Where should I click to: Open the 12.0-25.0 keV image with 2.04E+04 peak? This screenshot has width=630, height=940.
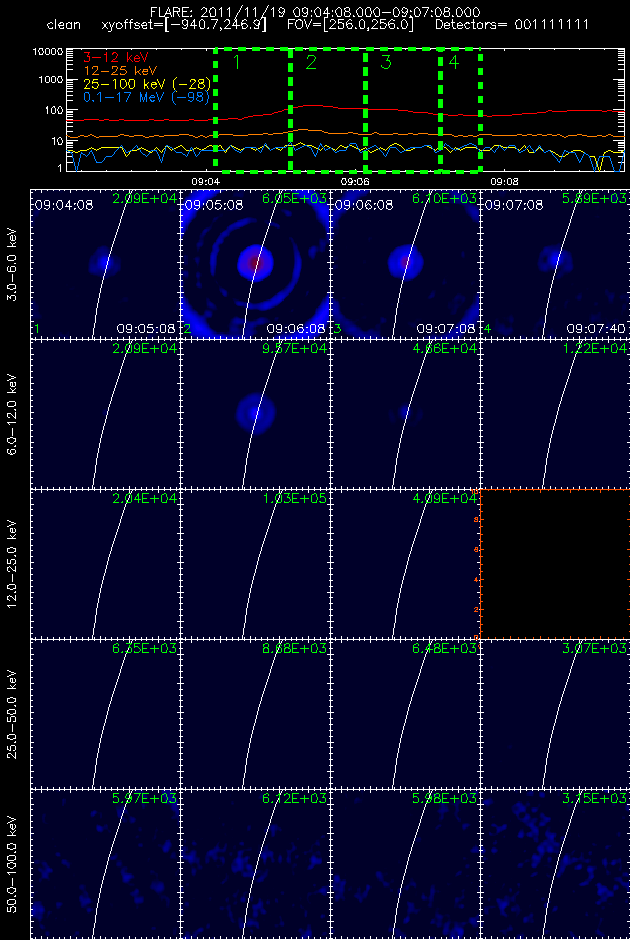105,564
